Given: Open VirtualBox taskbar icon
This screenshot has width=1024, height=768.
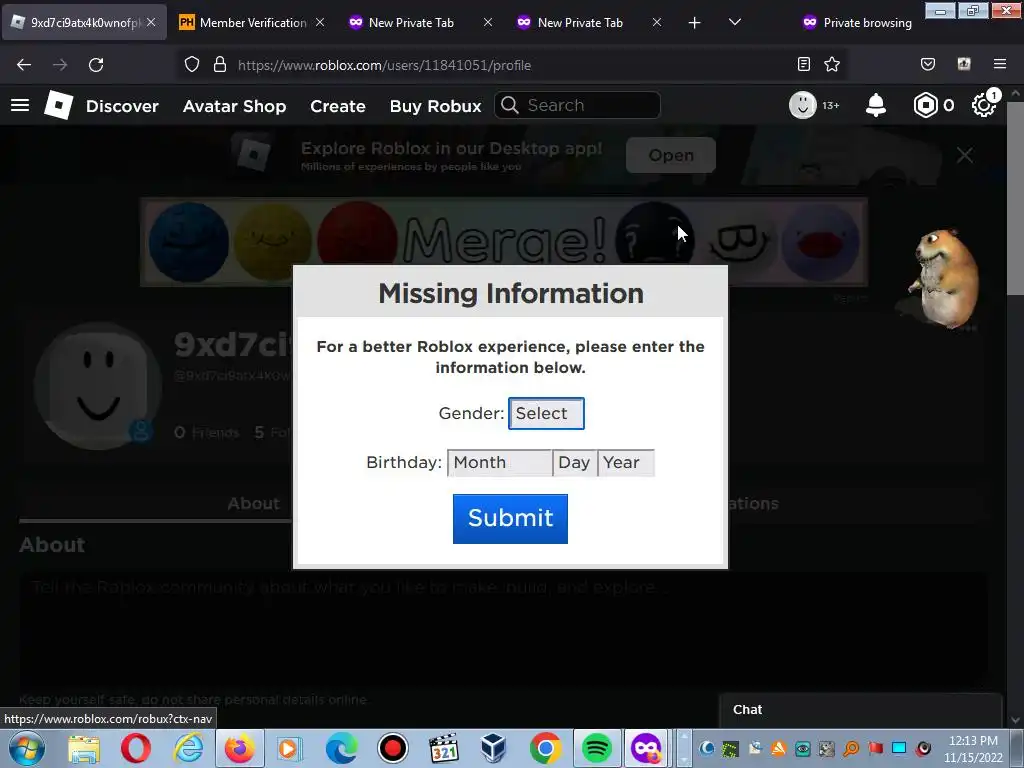Looking at the screenshot, I should point(494,748).
